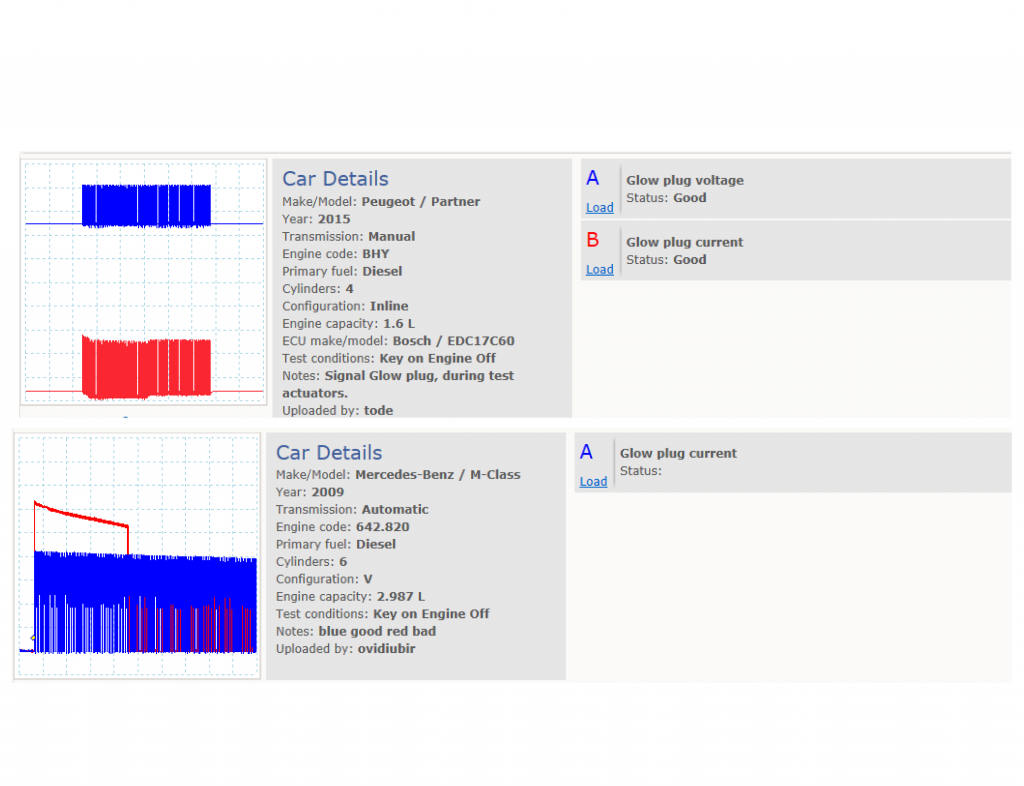Click uploader name tode
Image resolution: width=1024 pixels, height=786 pixels.
pos(378,411)
